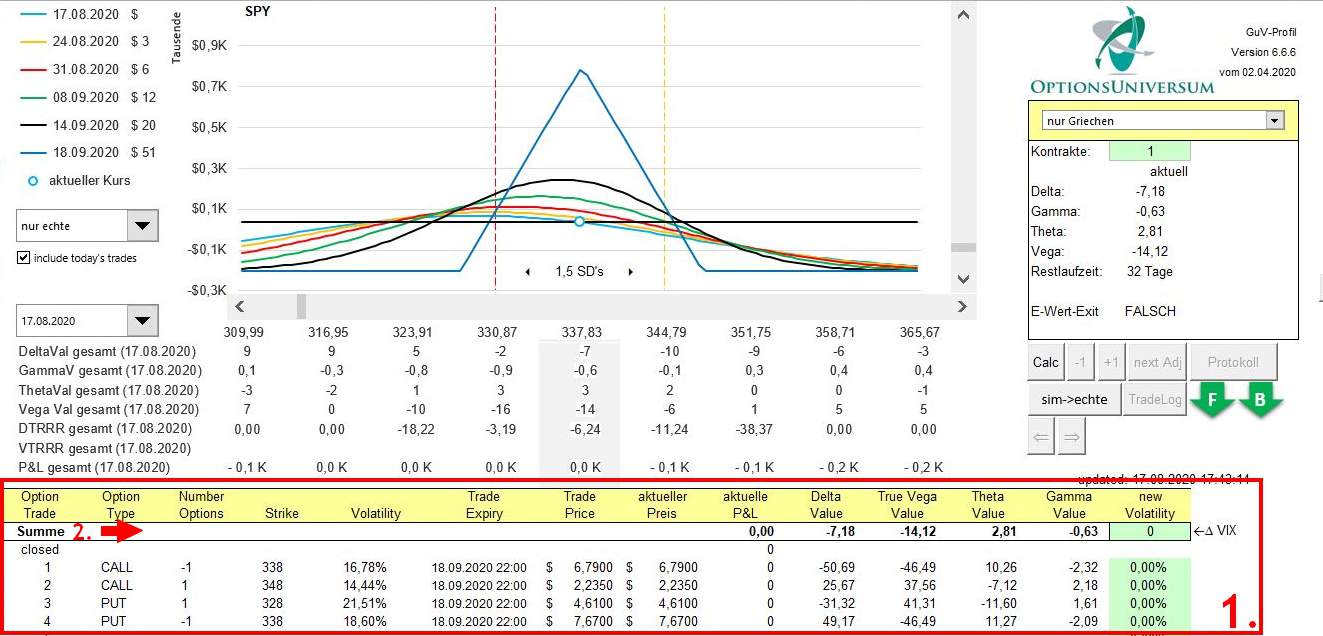Increase SD range with right triangle
This screenshot has height=636, width=1323.
(630, 272)
